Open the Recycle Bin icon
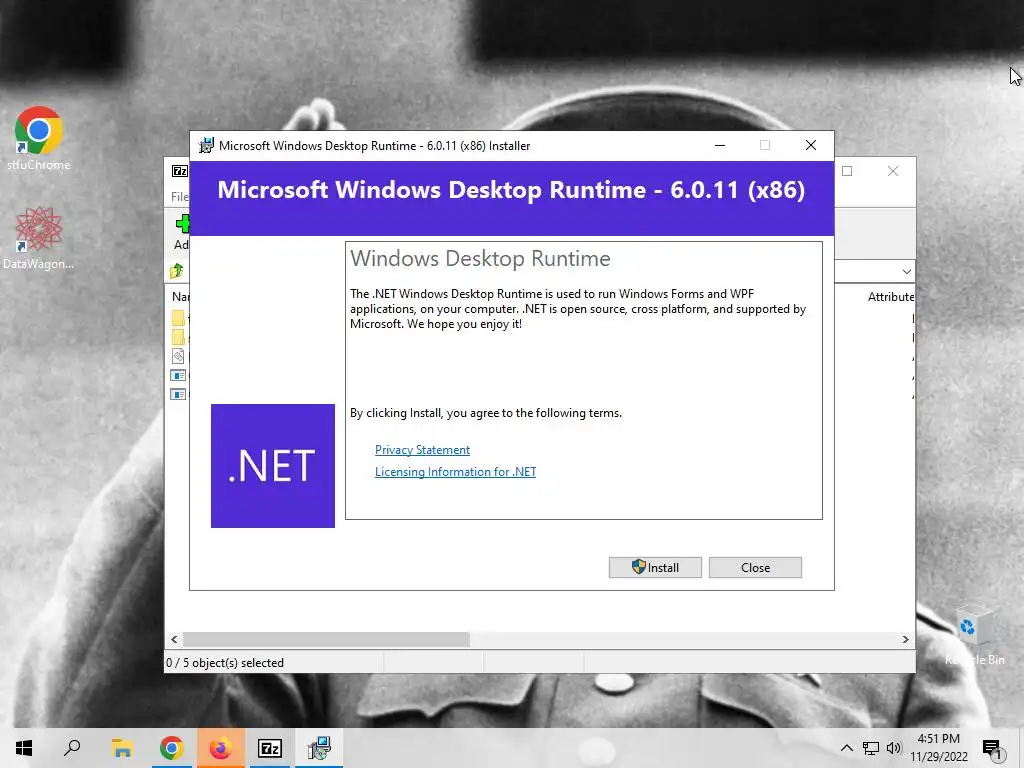The image size is (1024, 768). 975,635
